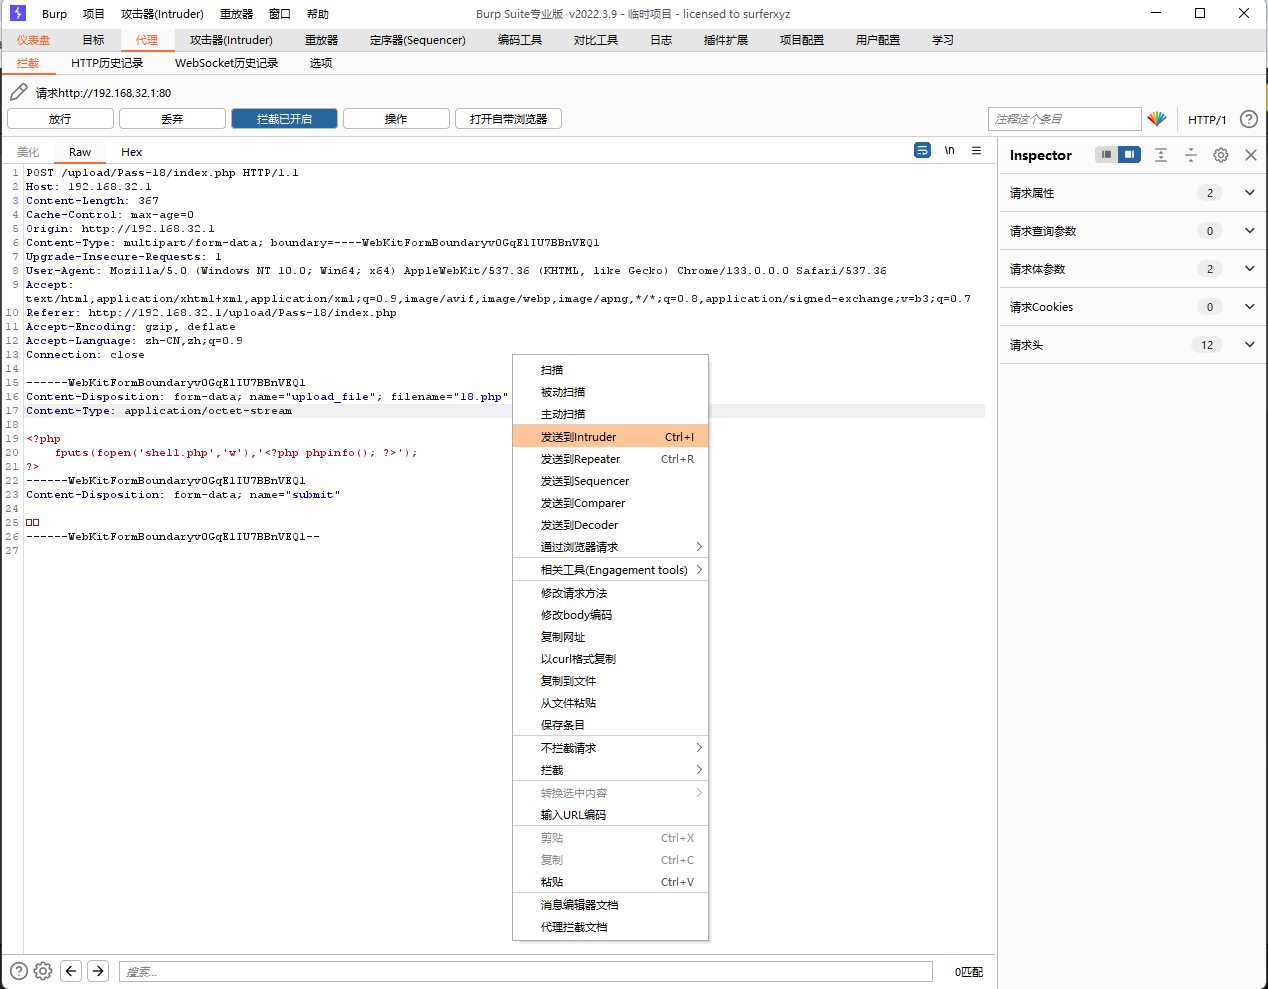Open the 编码工具 main tab

click(x=520, y=40)
